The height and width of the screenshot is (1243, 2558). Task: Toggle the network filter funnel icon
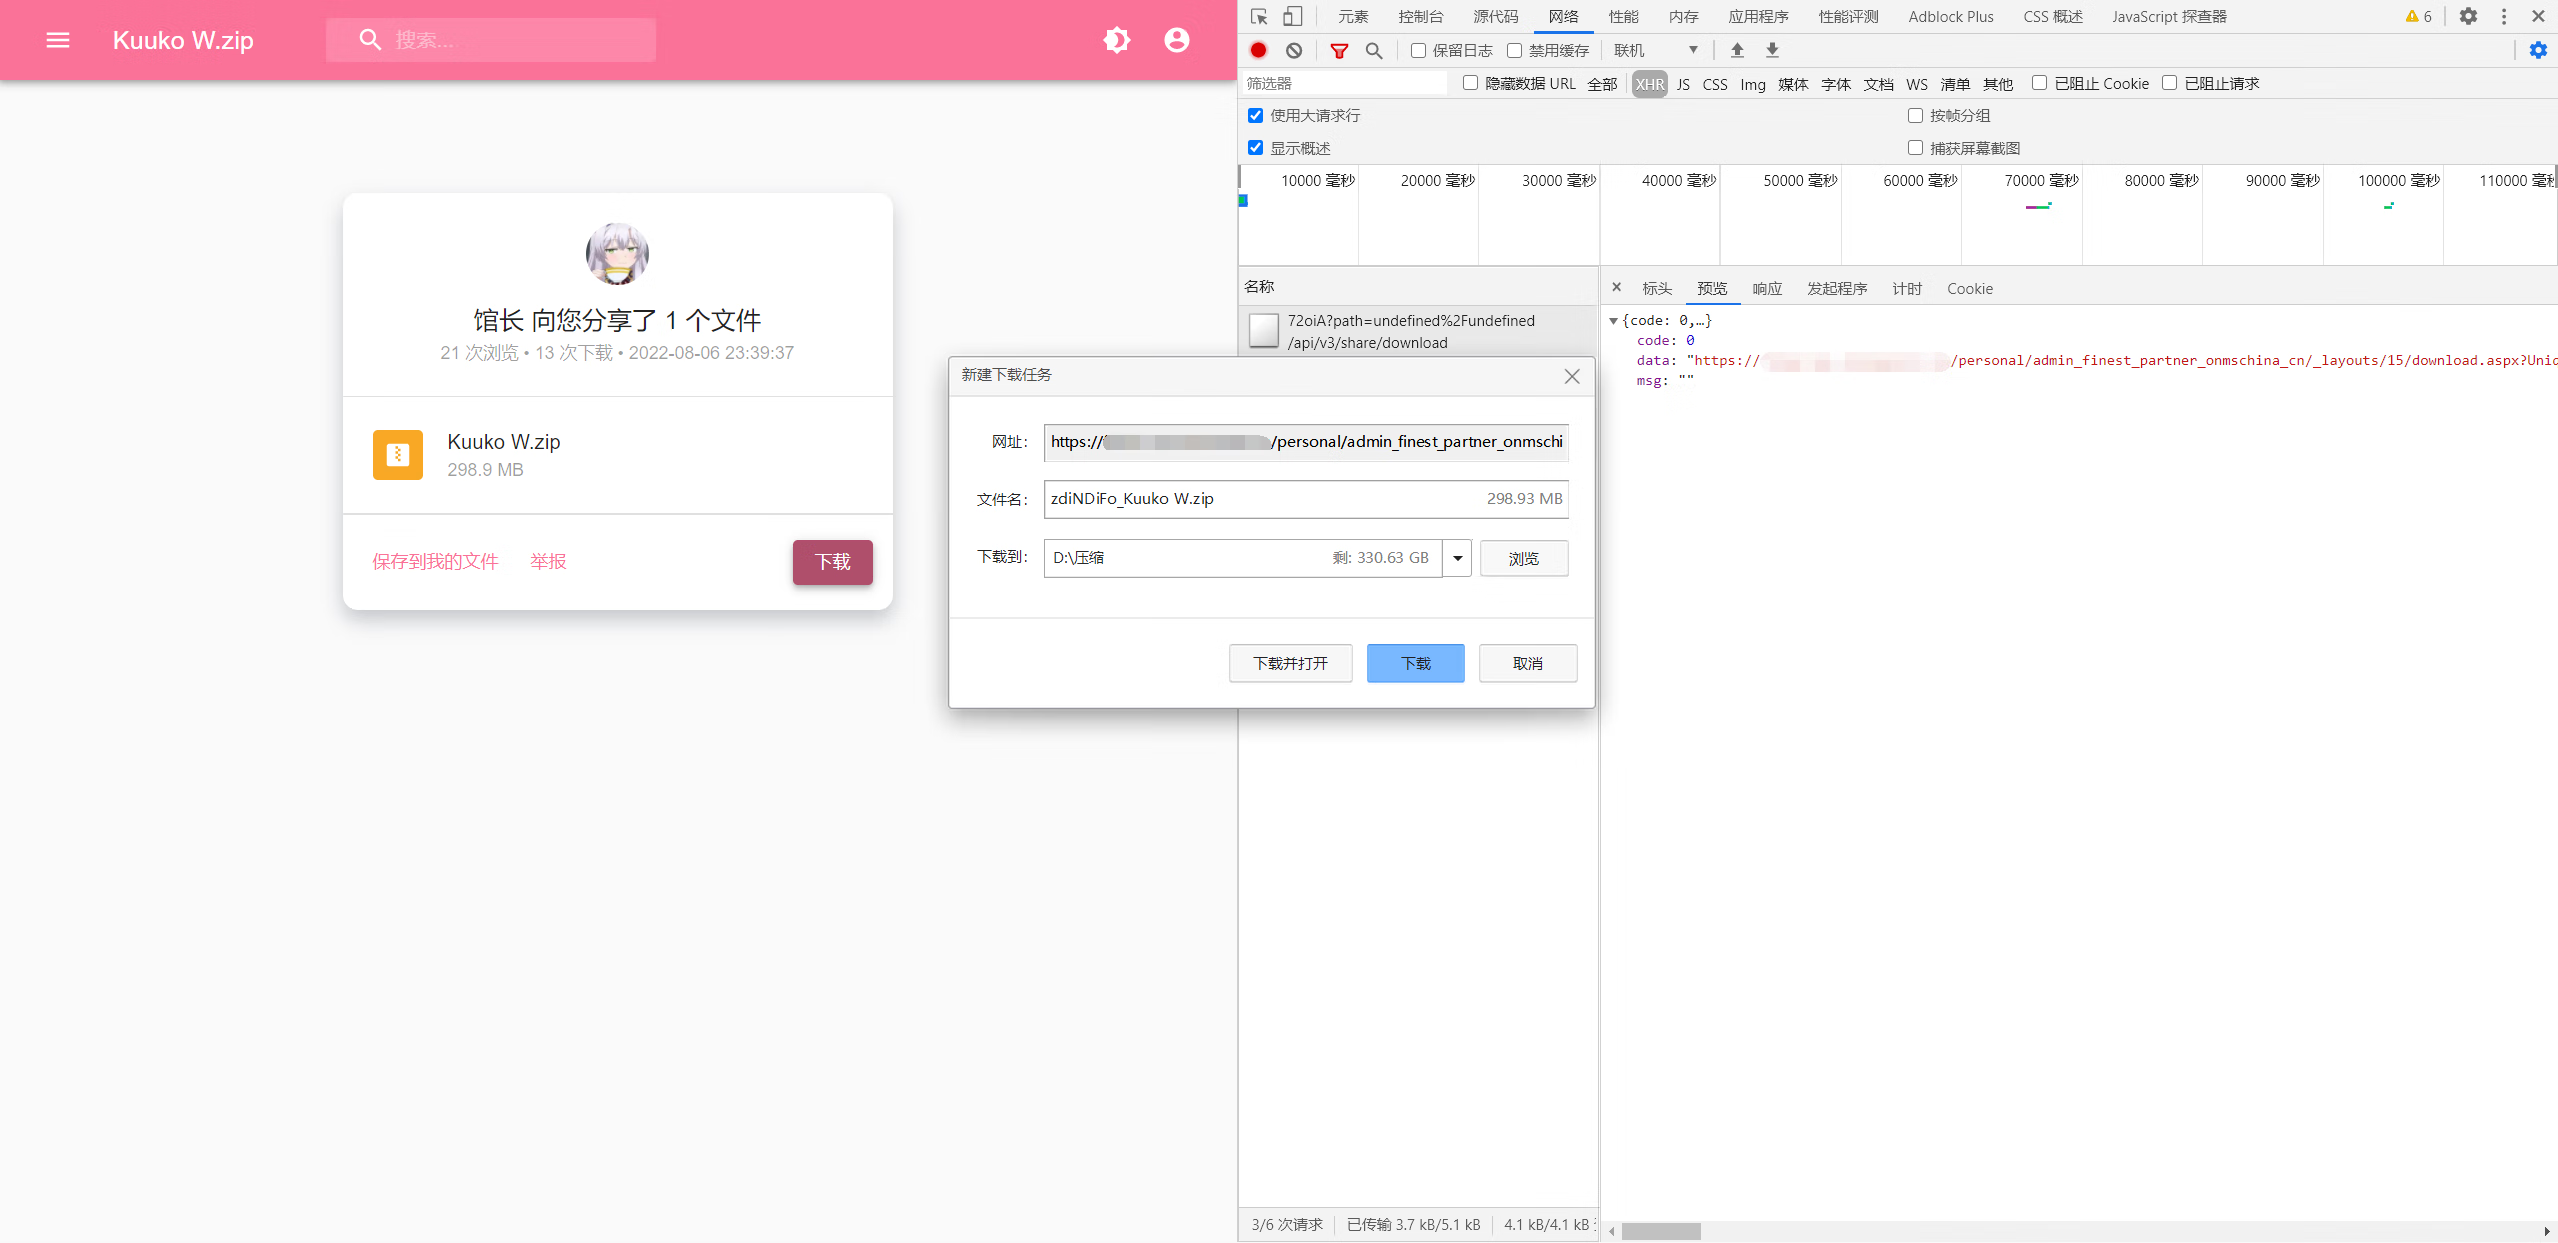[1339, 50]
